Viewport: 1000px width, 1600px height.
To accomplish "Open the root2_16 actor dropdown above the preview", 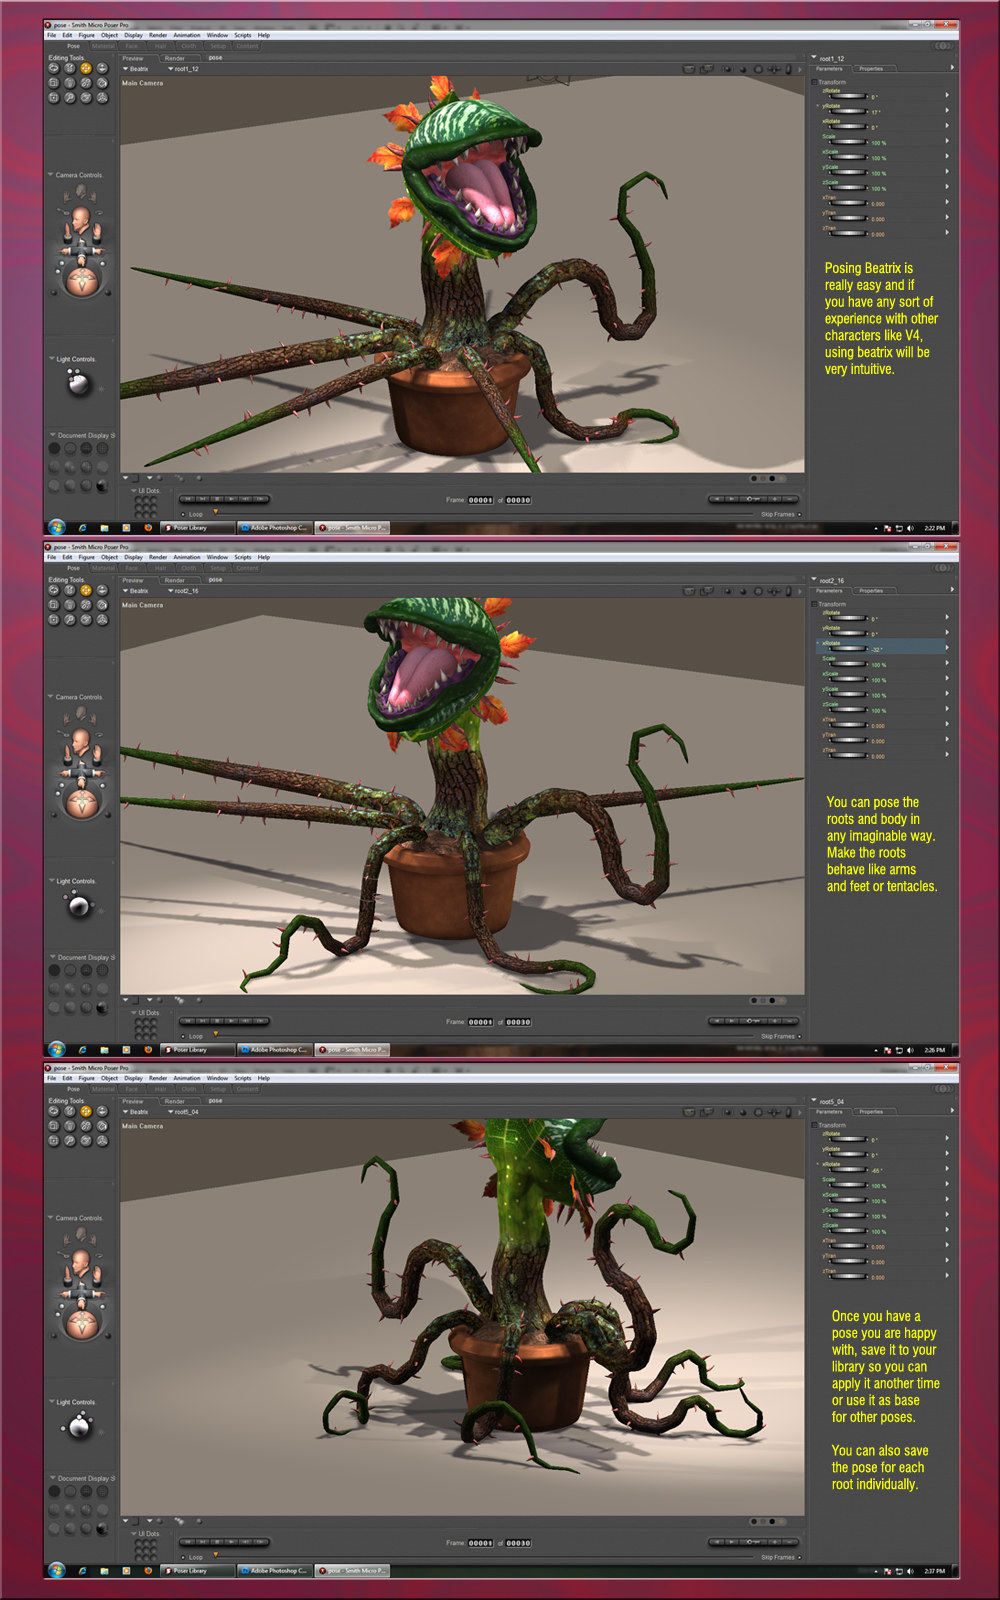I will pos(184,592).
